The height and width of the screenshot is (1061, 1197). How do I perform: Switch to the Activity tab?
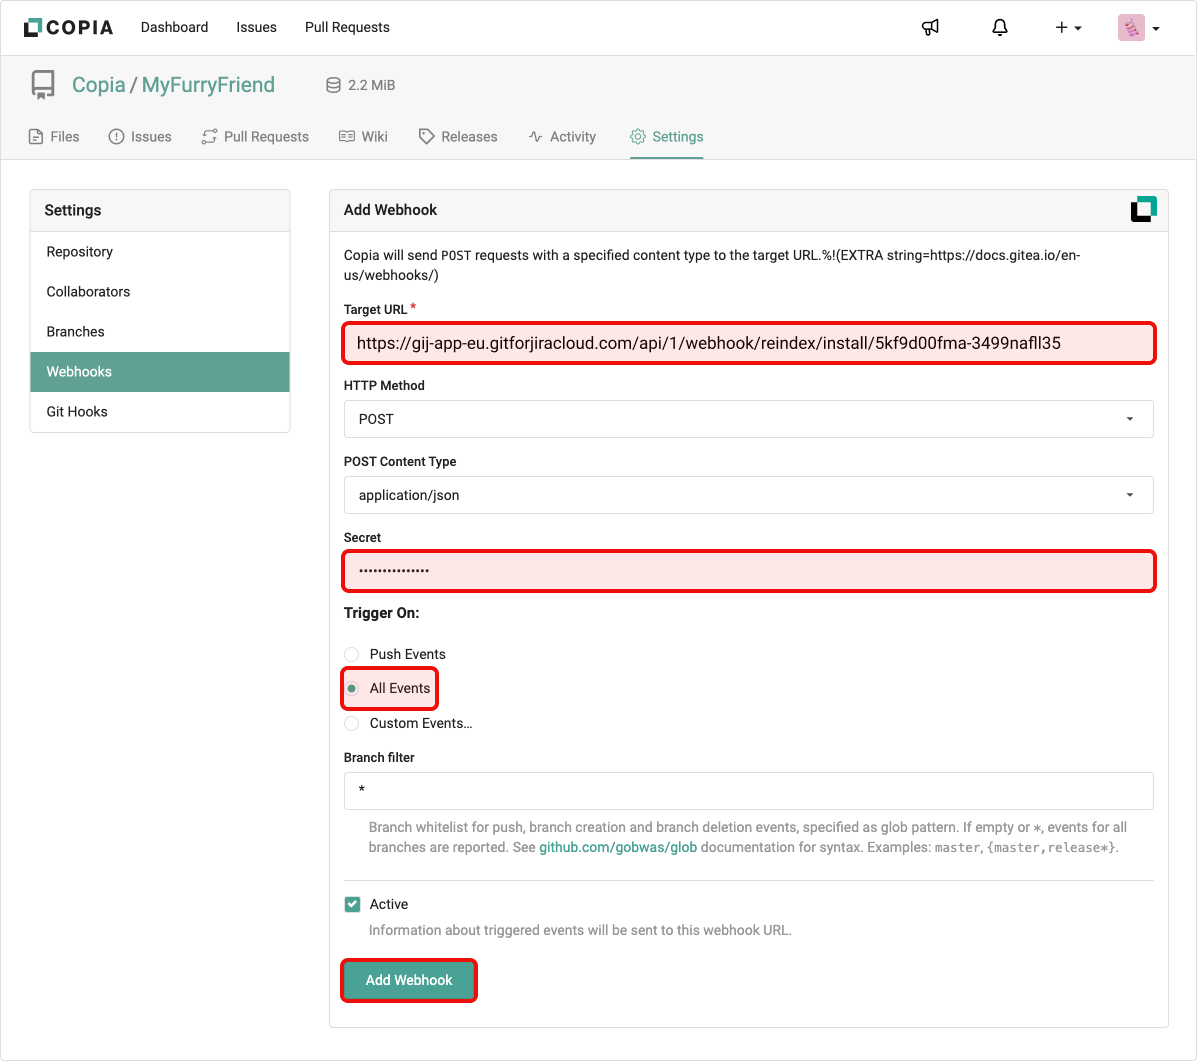point(562,137)
